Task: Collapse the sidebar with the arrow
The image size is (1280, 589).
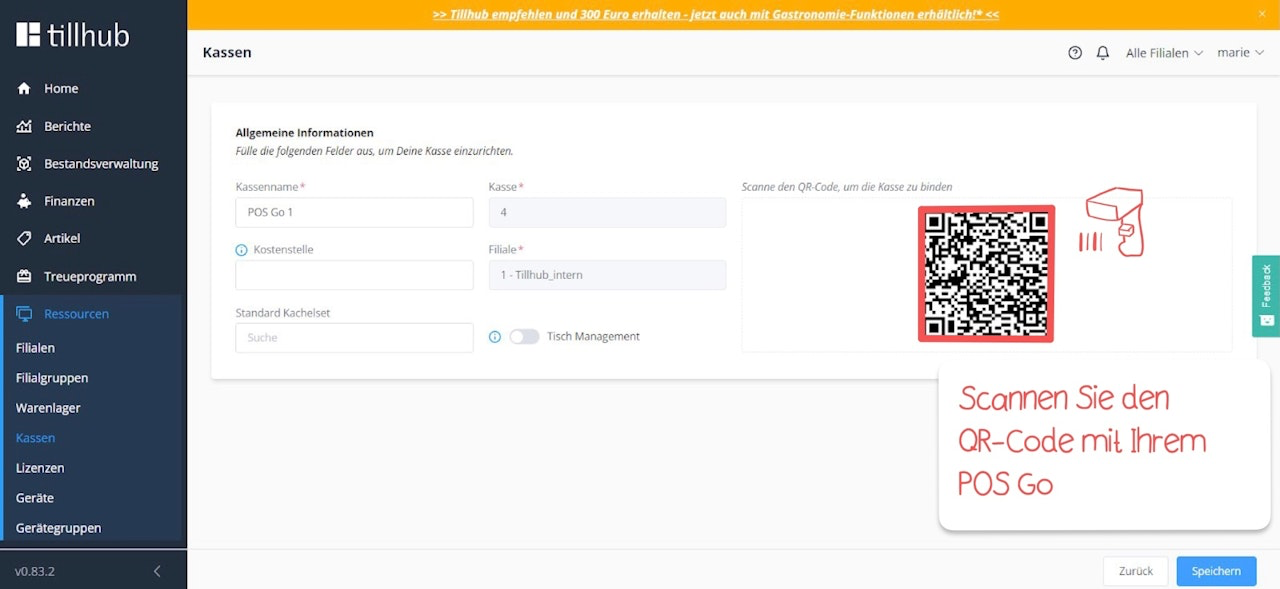Action: point(157,571)
